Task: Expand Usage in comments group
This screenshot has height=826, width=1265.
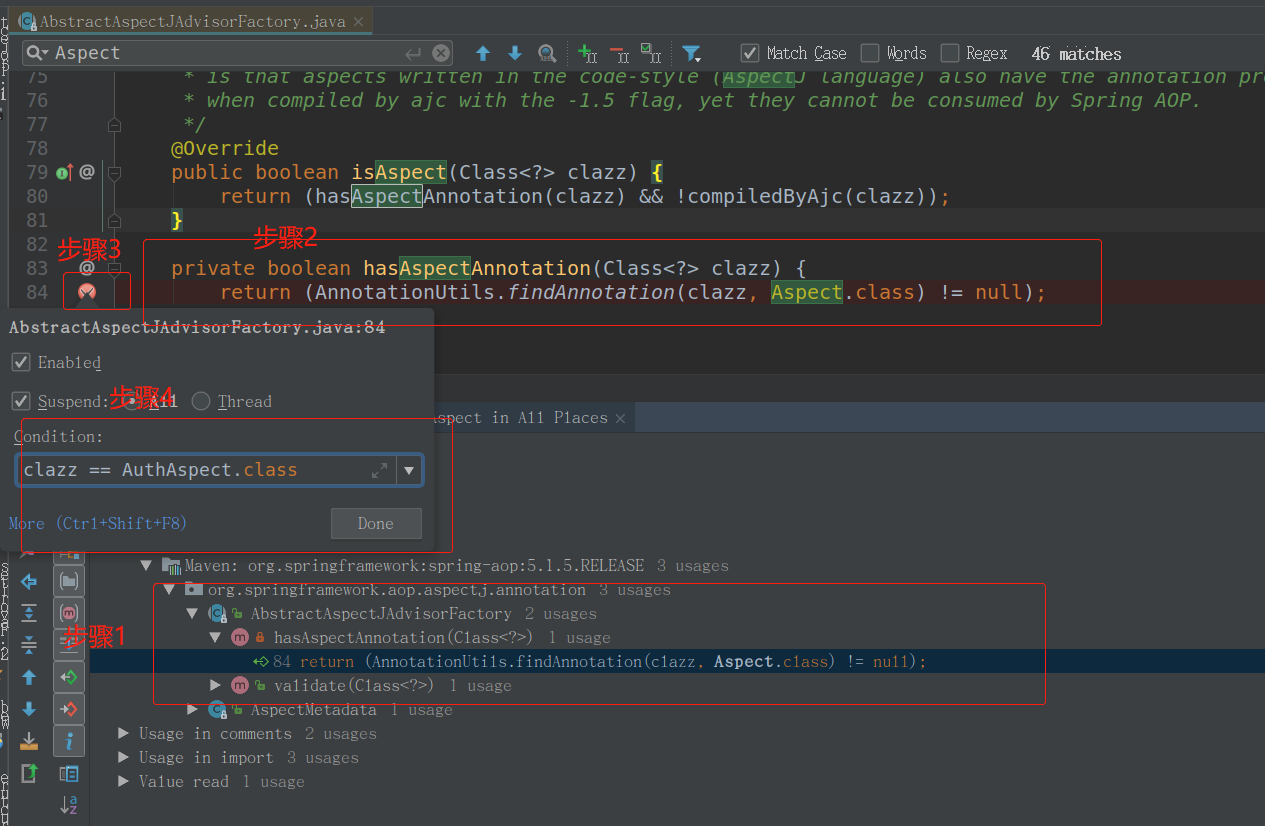Action: point(124,734)
